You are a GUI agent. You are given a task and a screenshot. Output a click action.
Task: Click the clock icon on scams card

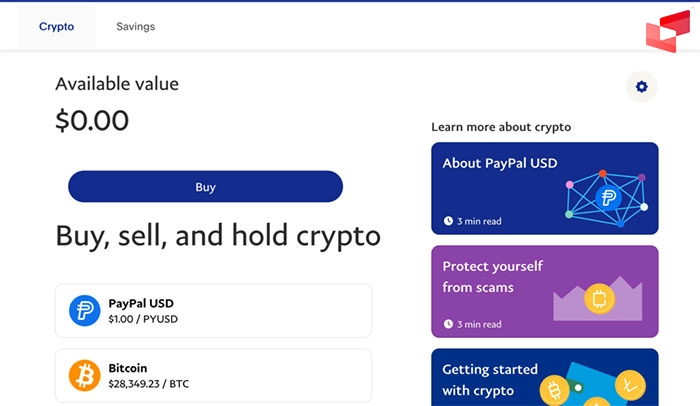point(448,324)
